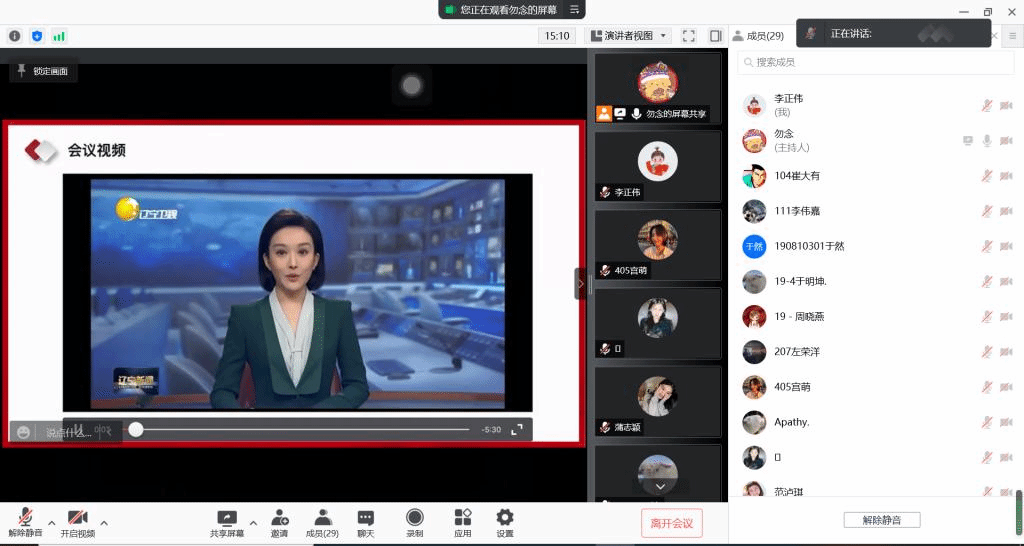Toggle 李正伟 microphone icon in member list
Image resolution: width=1024 pixels, height=546 pixels.
(987, 105)
